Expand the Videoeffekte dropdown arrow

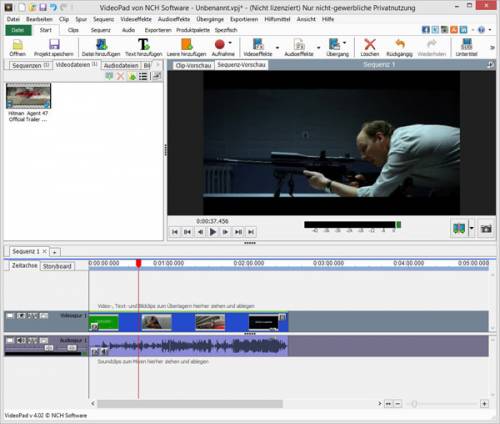[x=277, y=48]
